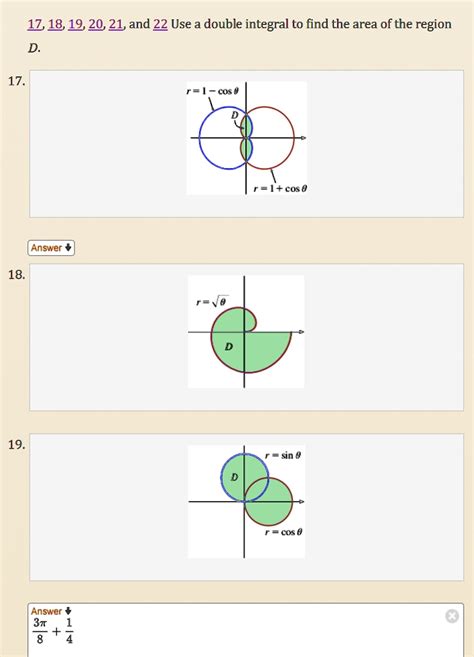Click the two-circle graph in problem 19

246,502
